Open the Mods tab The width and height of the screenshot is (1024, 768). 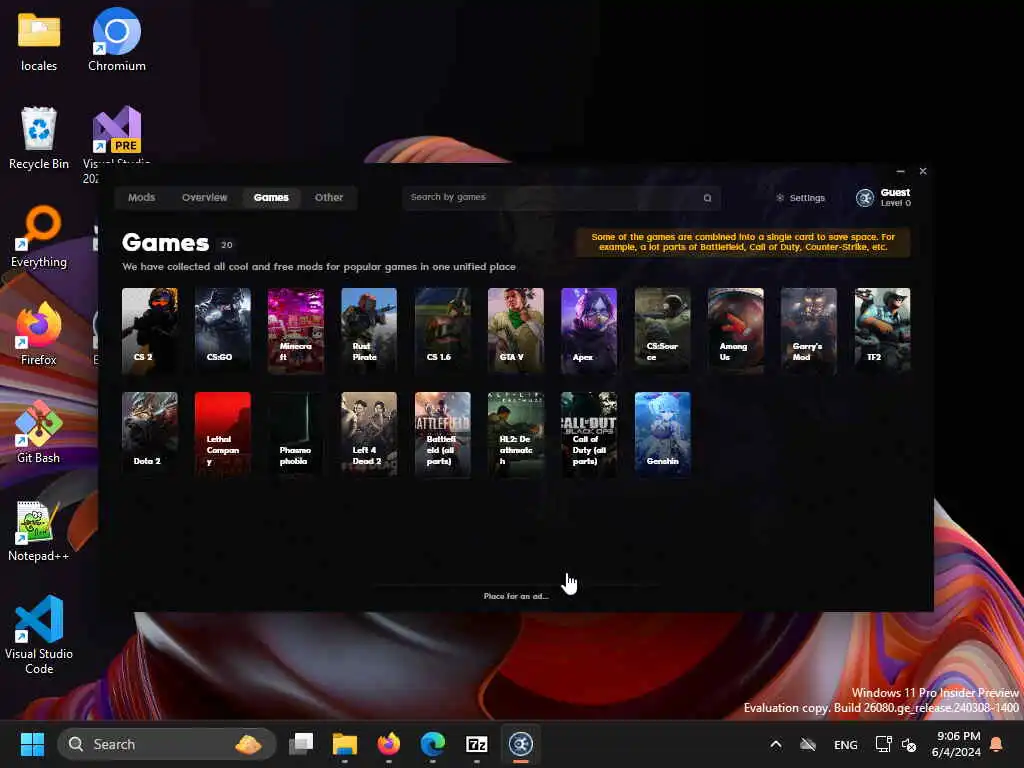click(141, 197)
